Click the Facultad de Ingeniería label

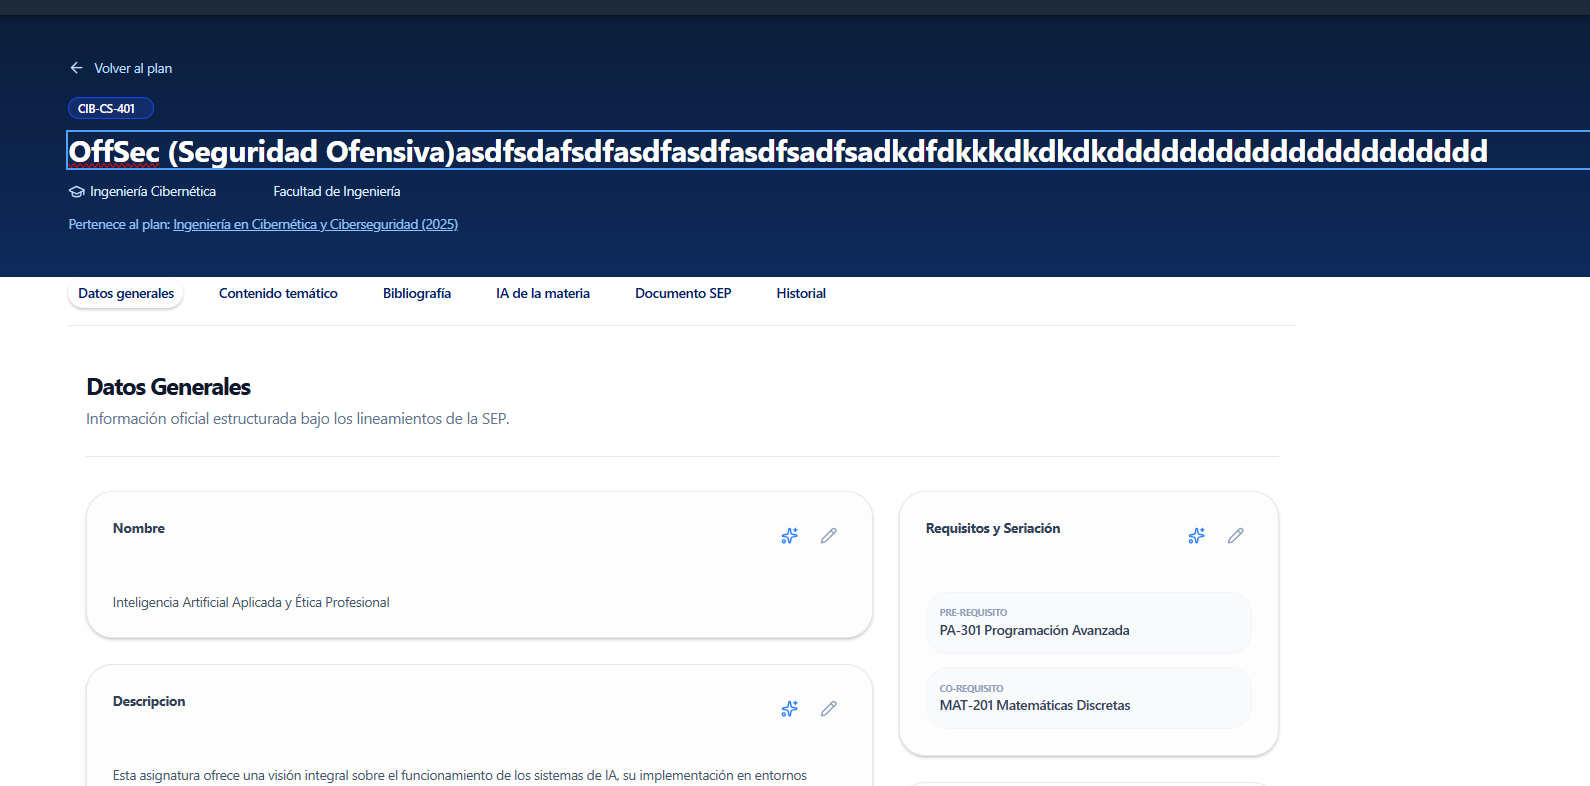coord(336,192)
